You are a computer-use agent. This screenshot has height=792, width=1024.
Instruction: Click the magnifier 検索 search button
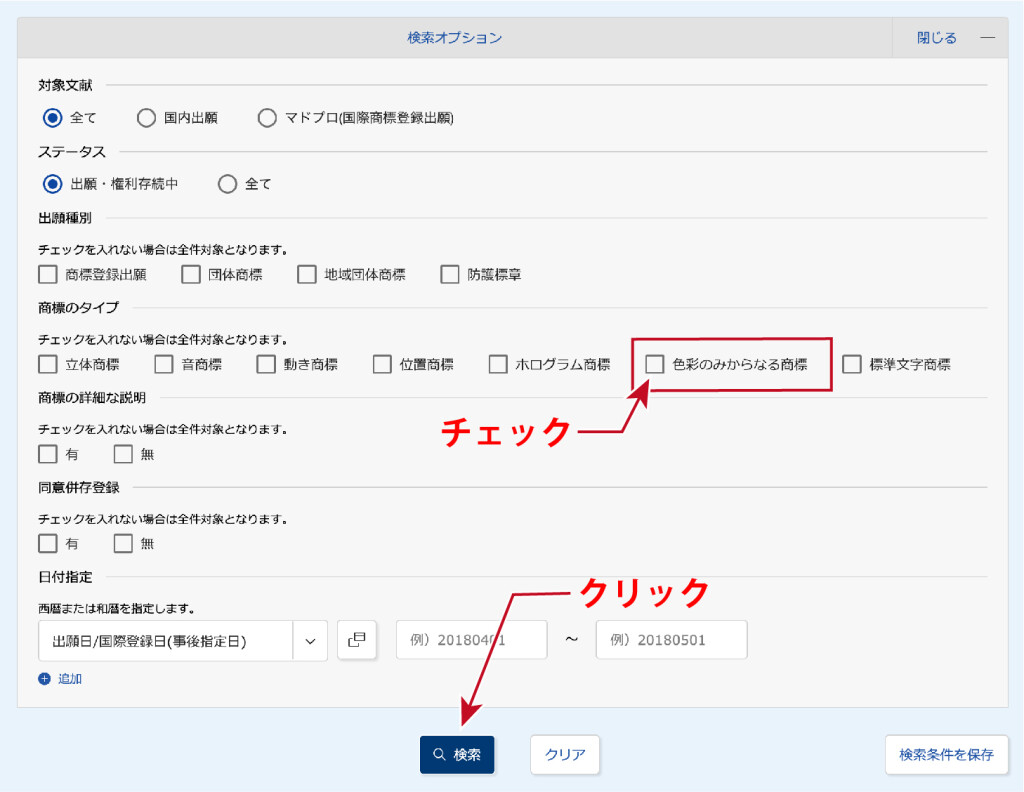[457, 755]
